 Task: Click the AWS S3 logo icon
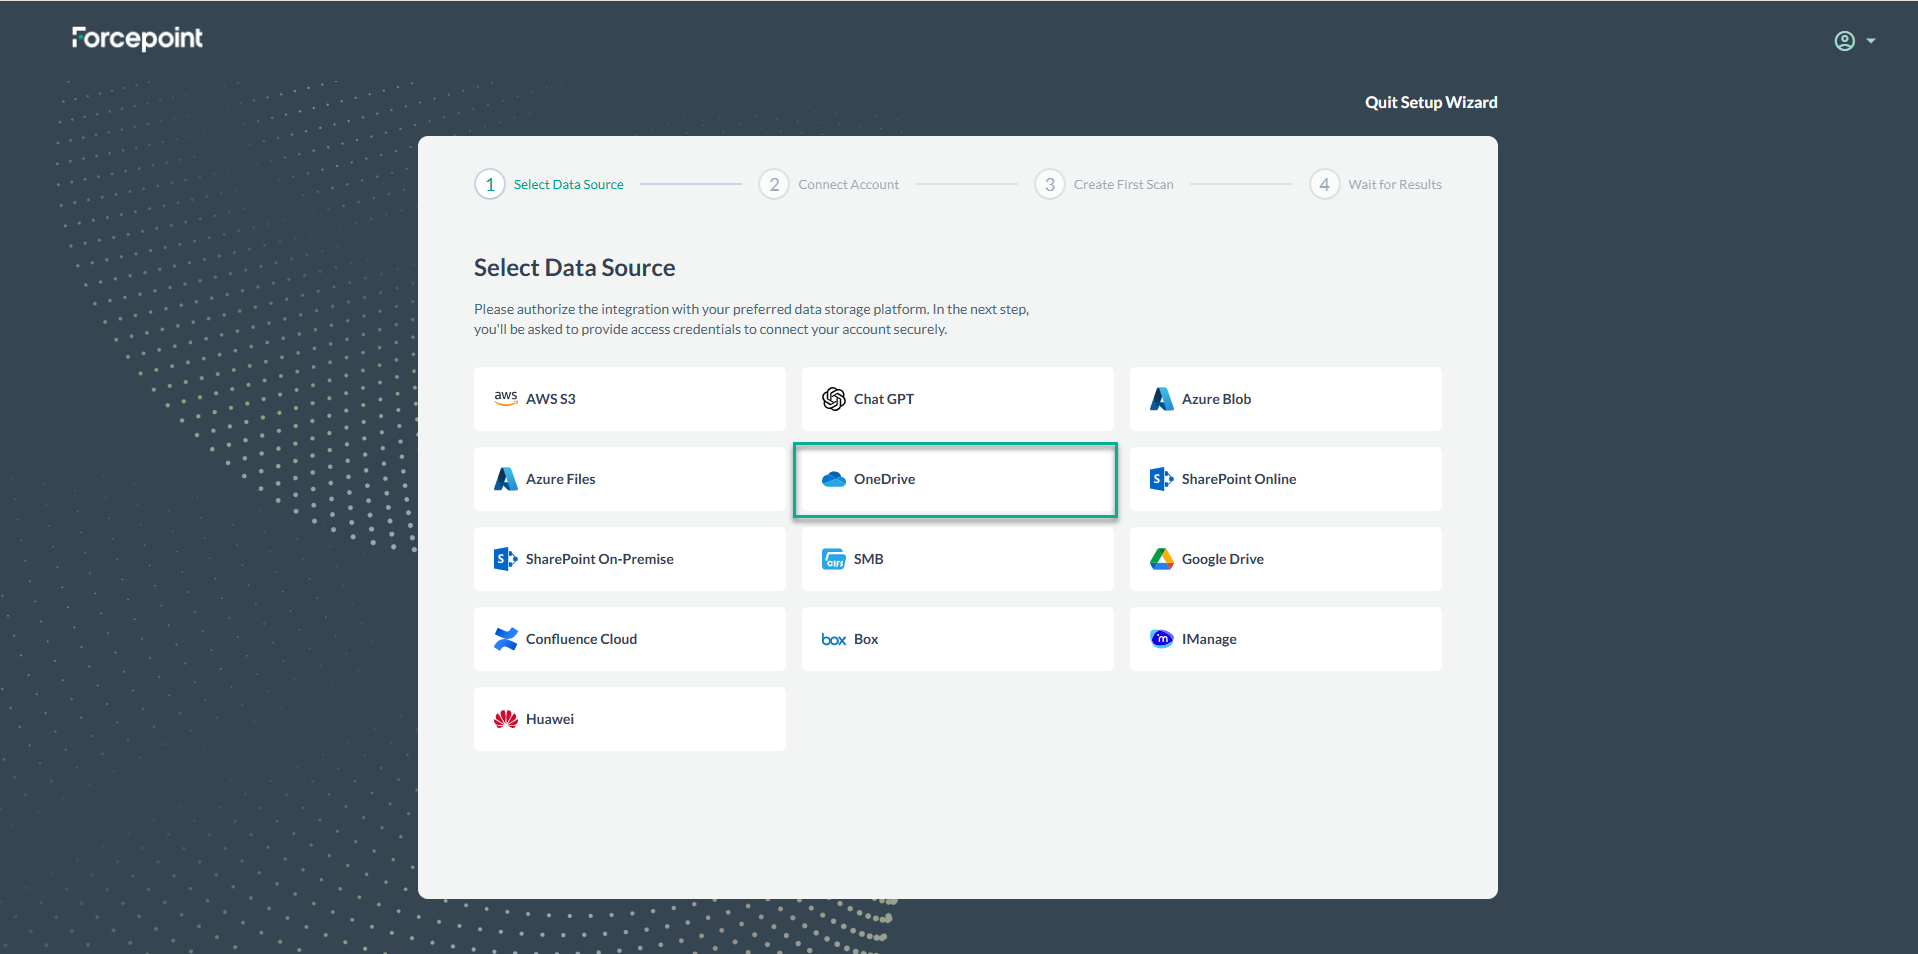(x=505, y=398)
